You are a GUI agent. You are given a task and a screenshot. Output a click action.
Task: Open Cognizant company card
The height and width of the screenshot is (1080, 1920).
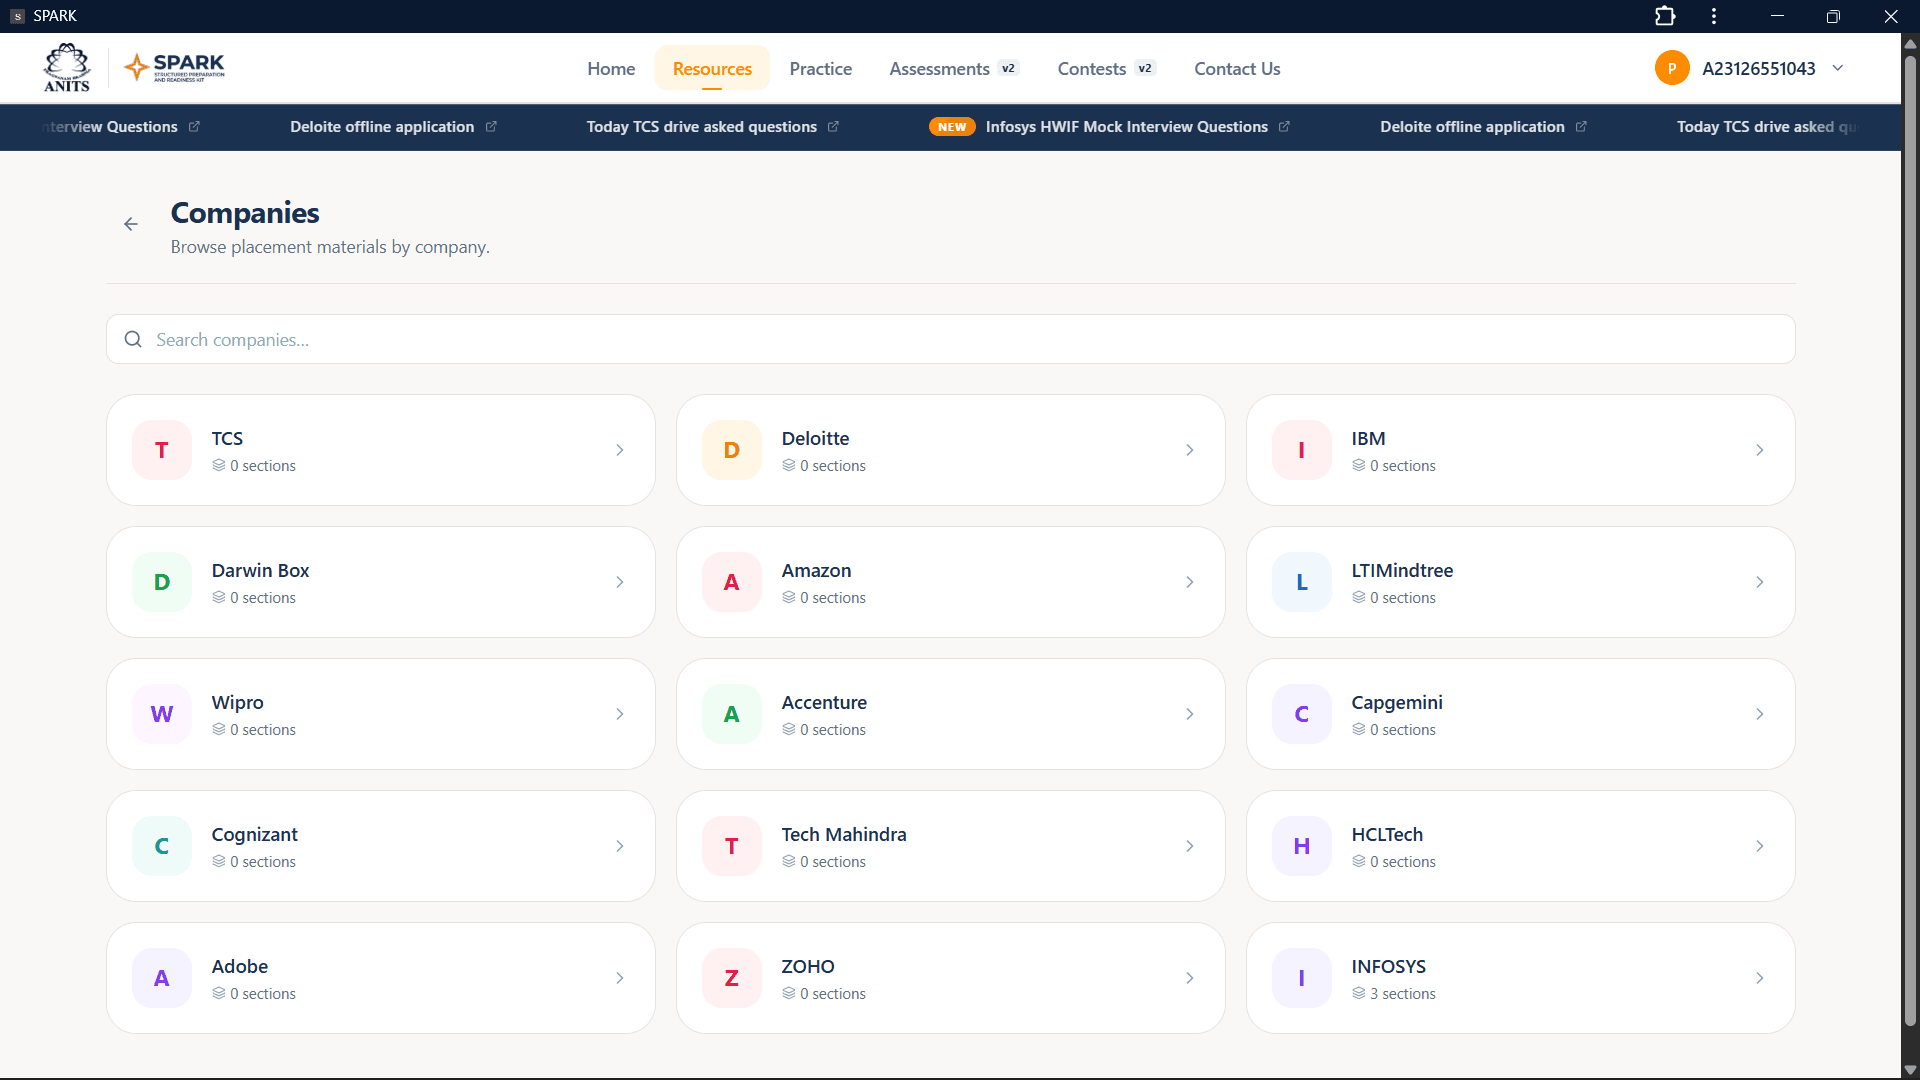click(x=381, y=846)
